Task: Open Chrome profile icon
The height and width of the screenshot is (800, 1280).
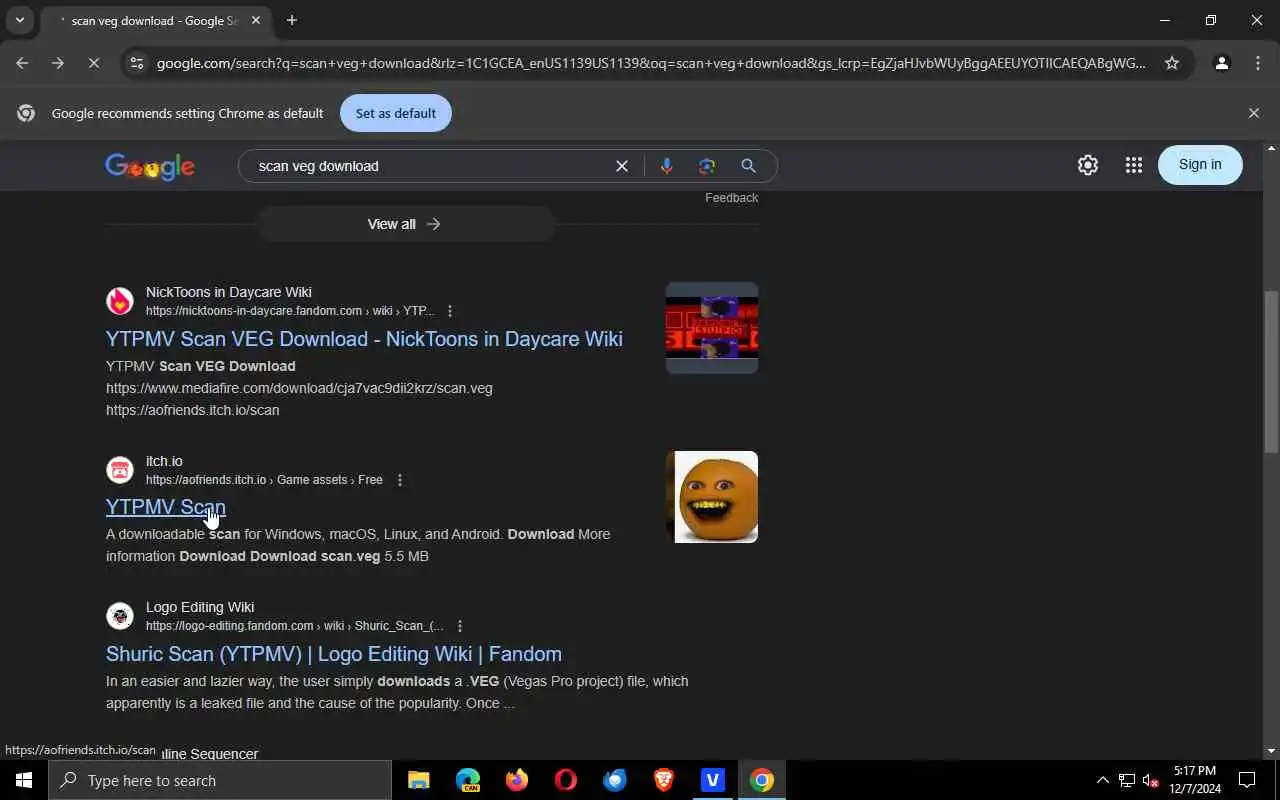Action: (1221, 63)
